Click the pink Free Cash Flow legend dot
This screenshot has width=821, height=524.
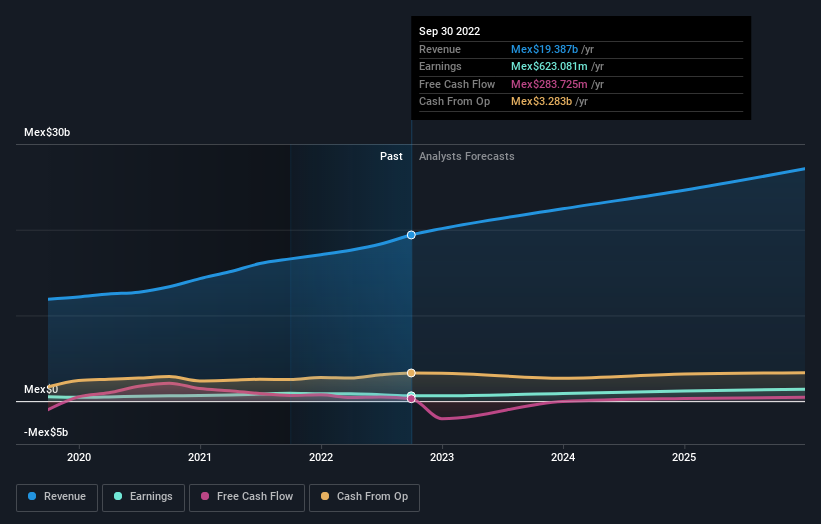point(205,496)
